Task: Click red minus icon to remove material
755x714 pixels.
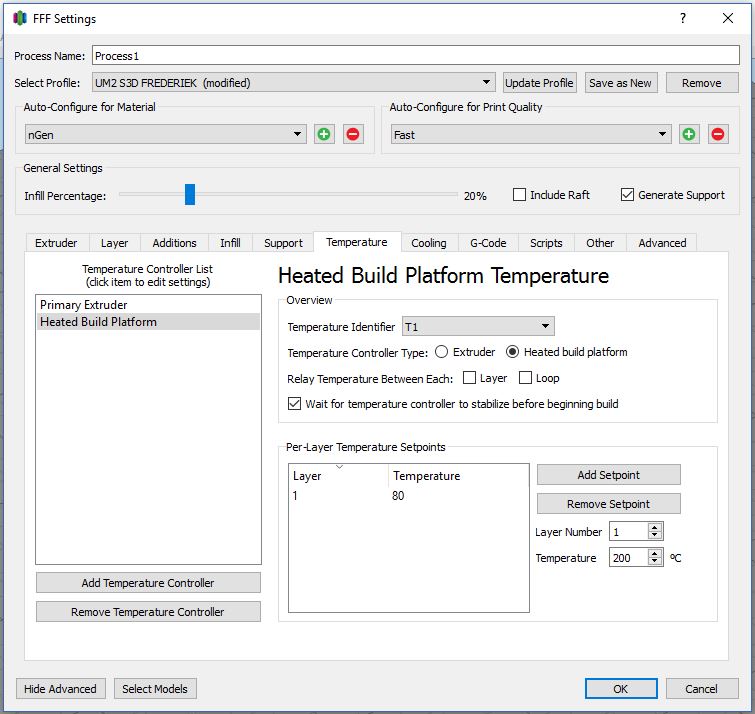Action: point(353,134)
